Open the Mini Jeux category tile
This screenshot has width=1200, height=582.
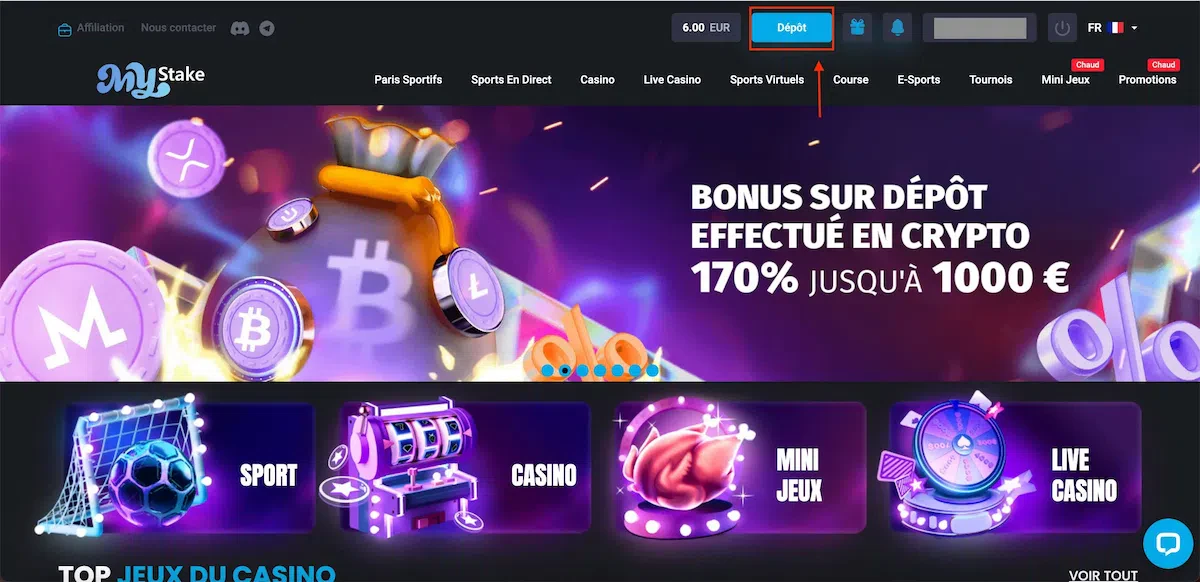tap(741, 466)
